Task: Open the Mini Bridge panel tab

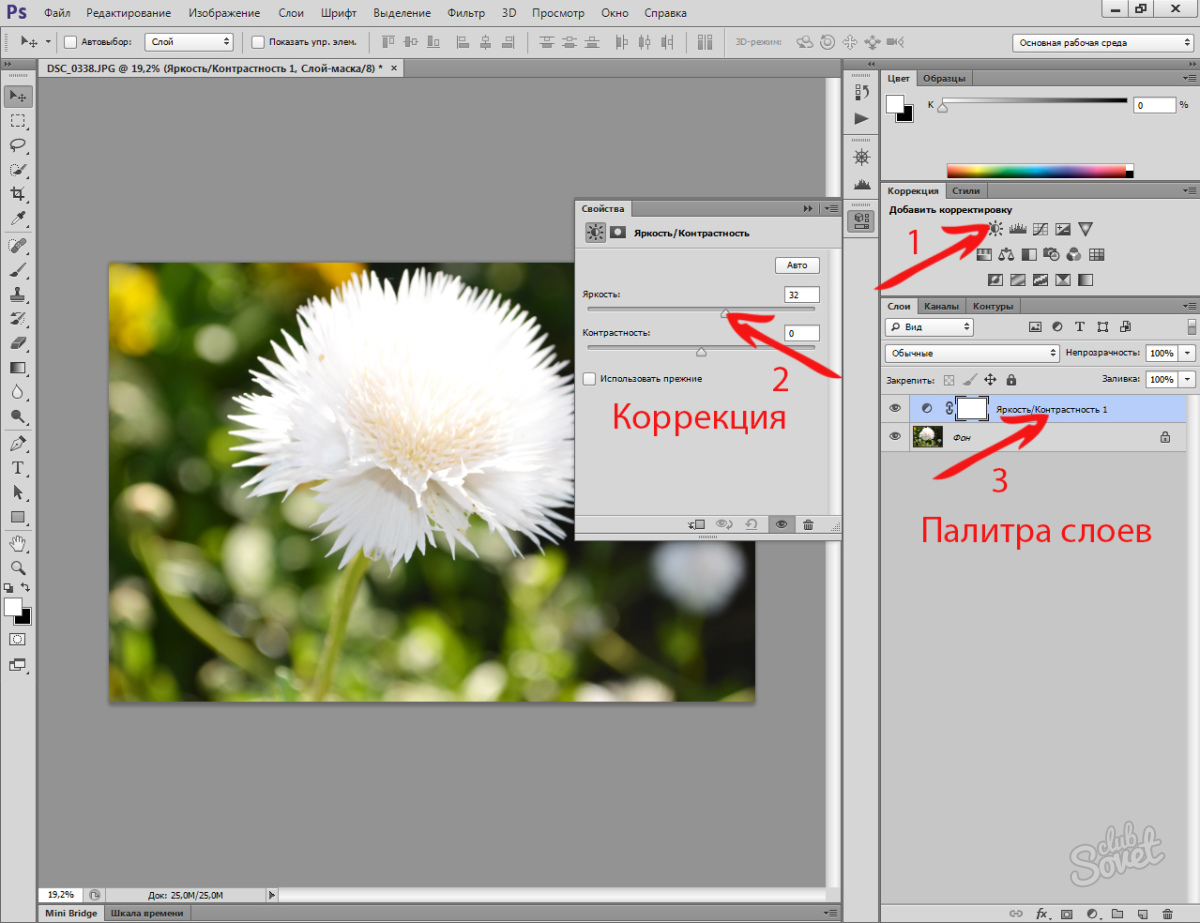Action: (x=71, y=913)
